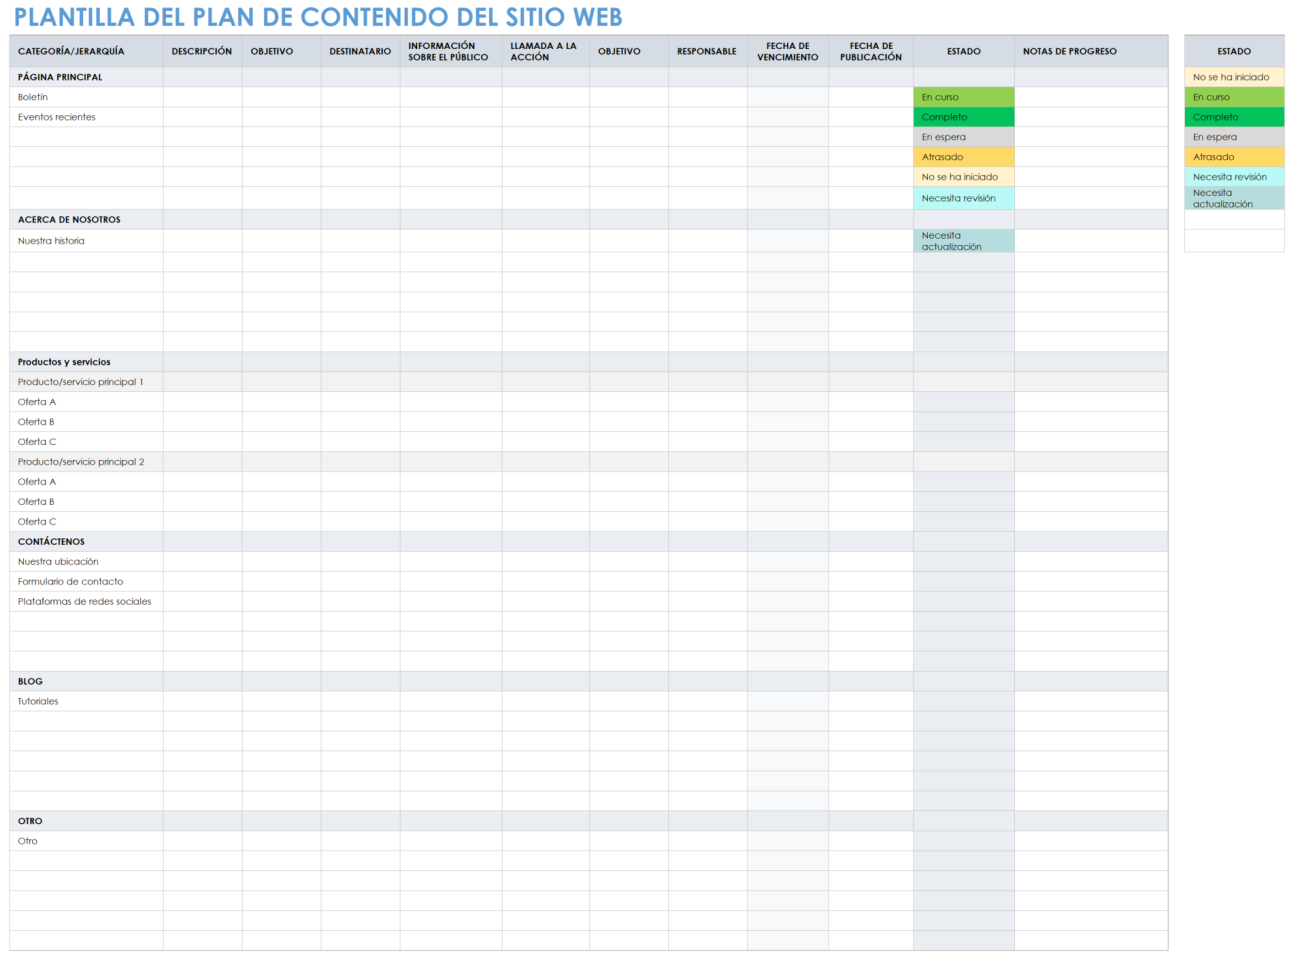The image size is (1300, 956).
Task: Click the 'FECHA DE VENCIMIENTO' column header
Action: click(x=787, y=50)
